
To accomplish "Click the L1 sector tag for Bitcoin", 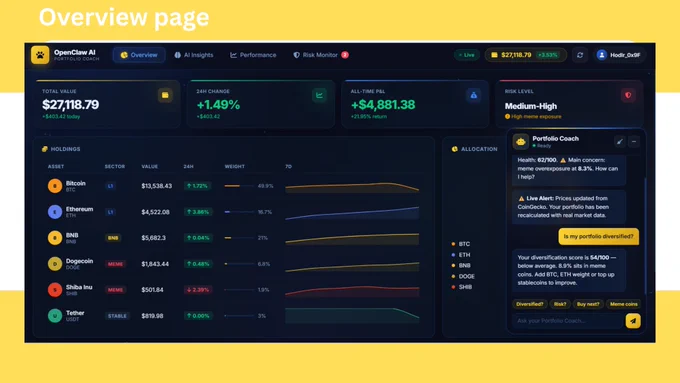I will [x=110, y=186].
